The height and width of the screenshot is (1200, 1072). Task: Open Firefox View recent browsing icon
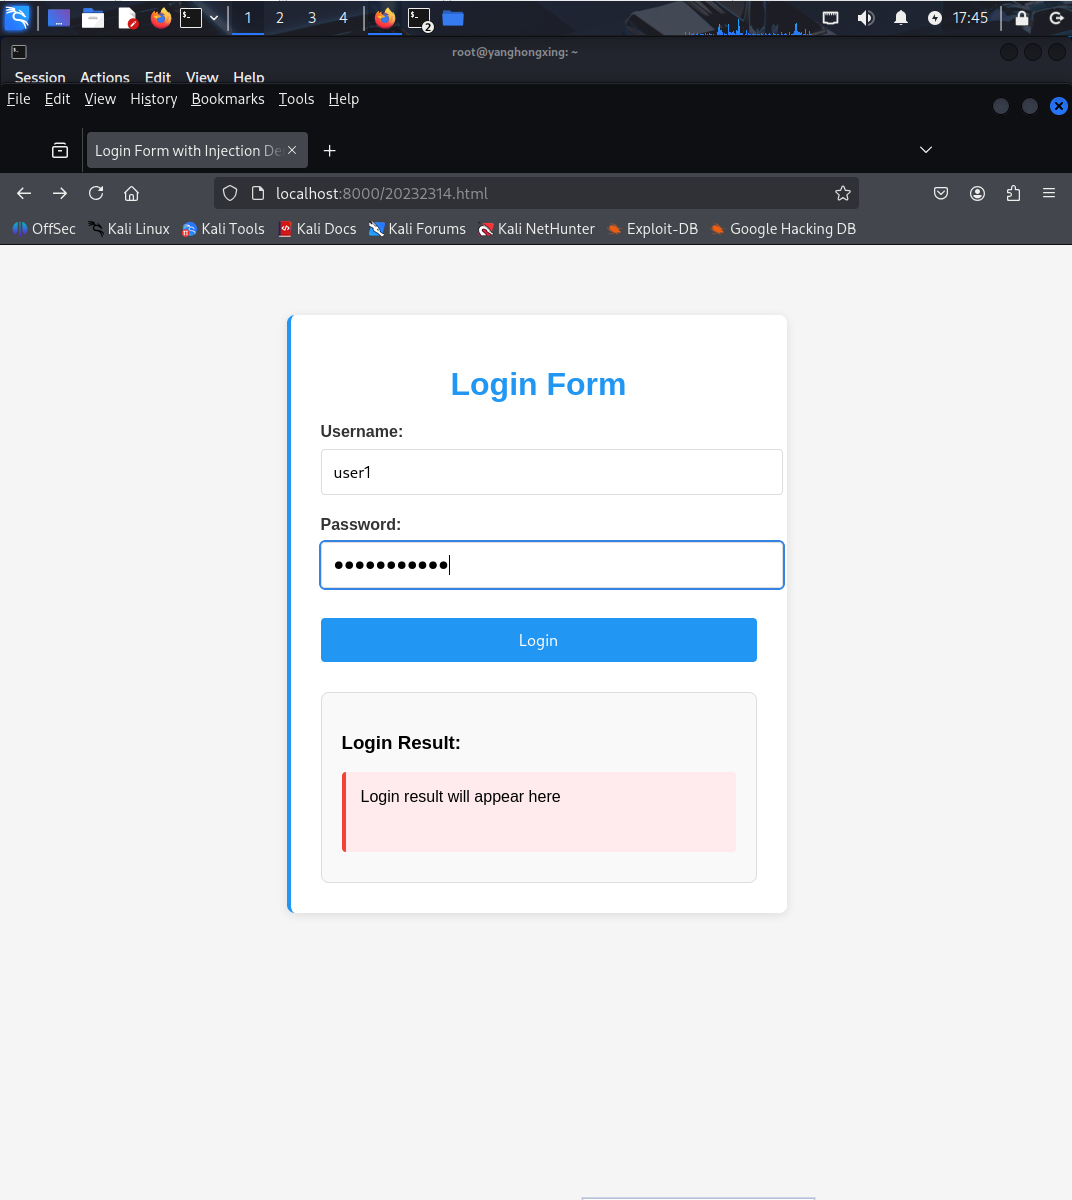60,150
